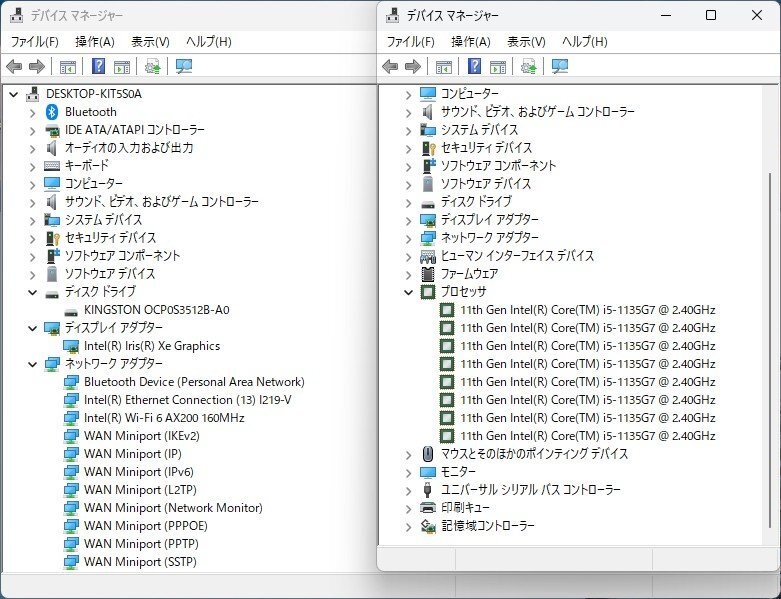781x599 pixels.
Task: Collapse the DESKTOP-KIT5S0A root node
Action: (14, 94)
